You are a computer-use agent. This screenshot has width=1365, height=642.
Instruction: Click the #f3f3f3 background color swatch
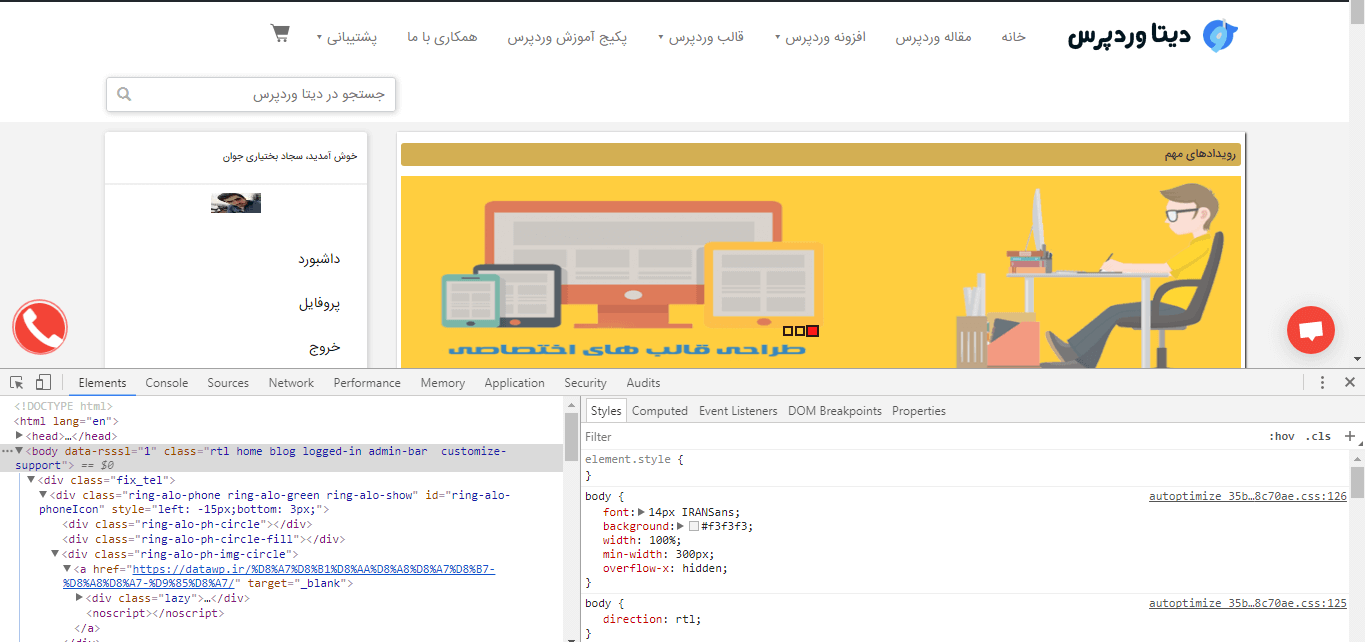pyautogui.click(x=694, y=526)
